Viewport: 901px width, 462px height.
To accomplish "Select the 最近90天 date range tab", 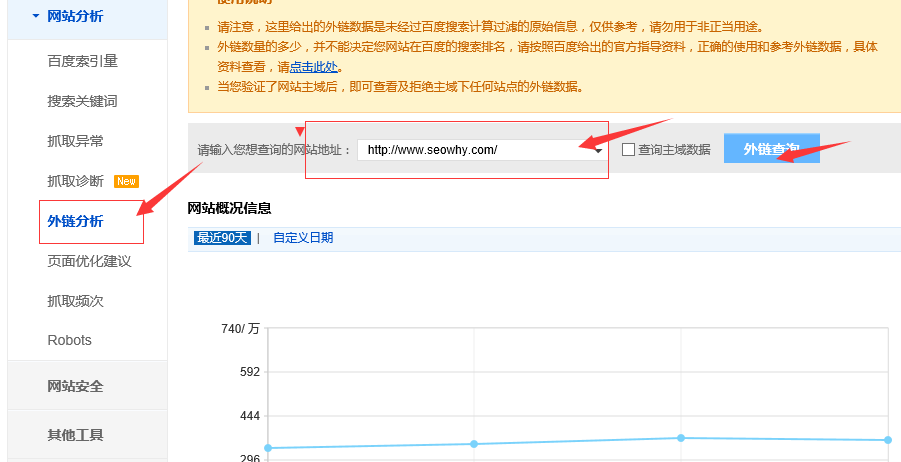I will 222,238.
